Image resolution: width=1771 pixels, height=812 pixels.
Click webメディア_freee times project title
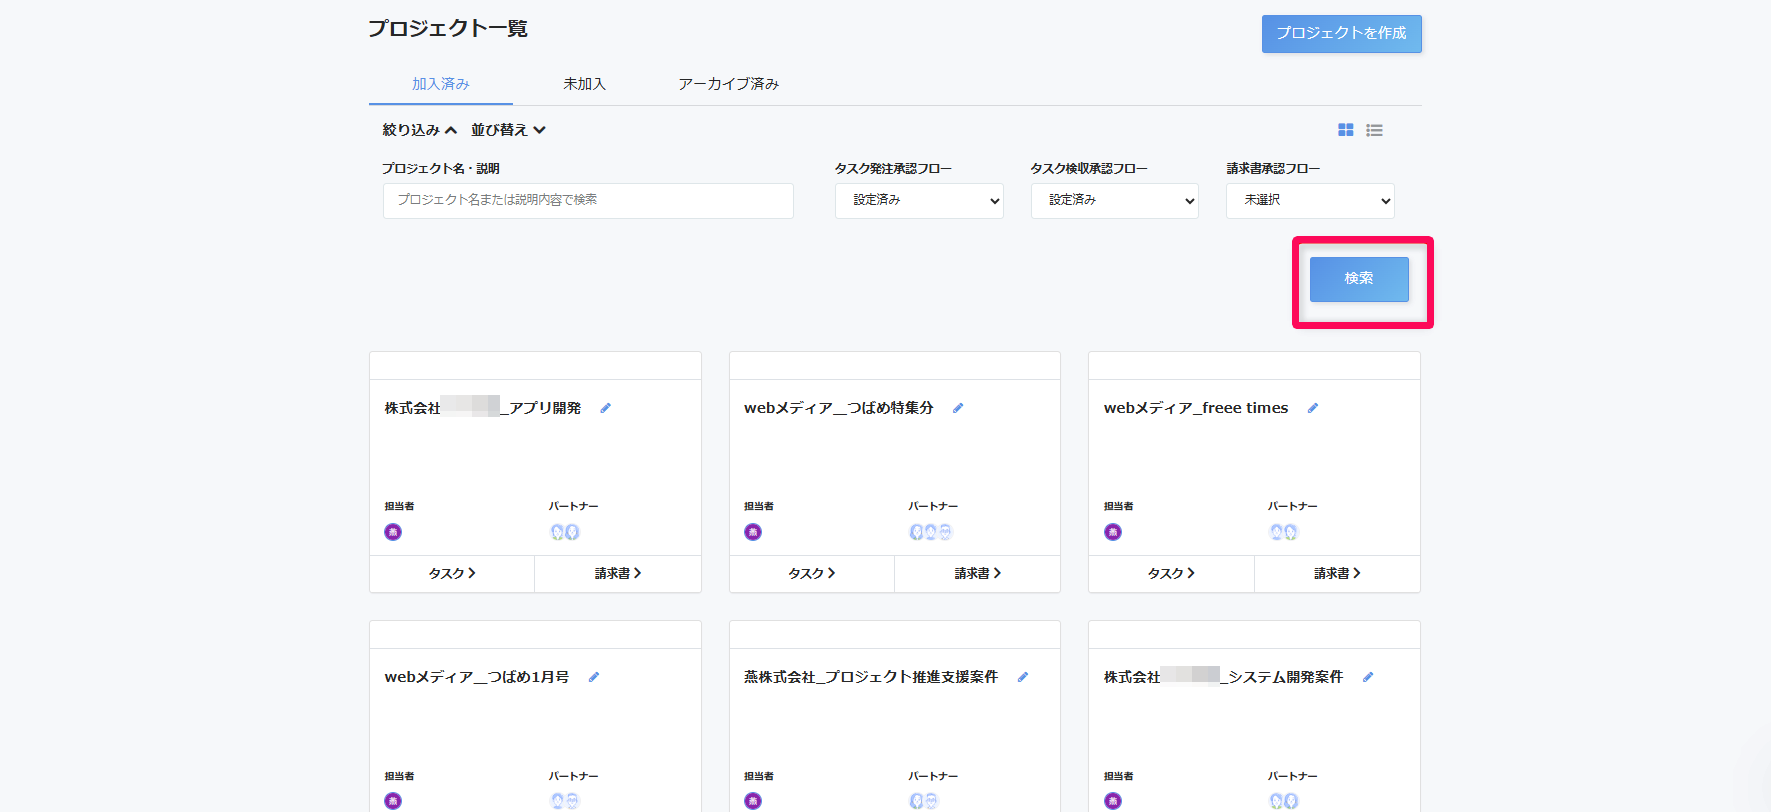tap(1196, 408)
